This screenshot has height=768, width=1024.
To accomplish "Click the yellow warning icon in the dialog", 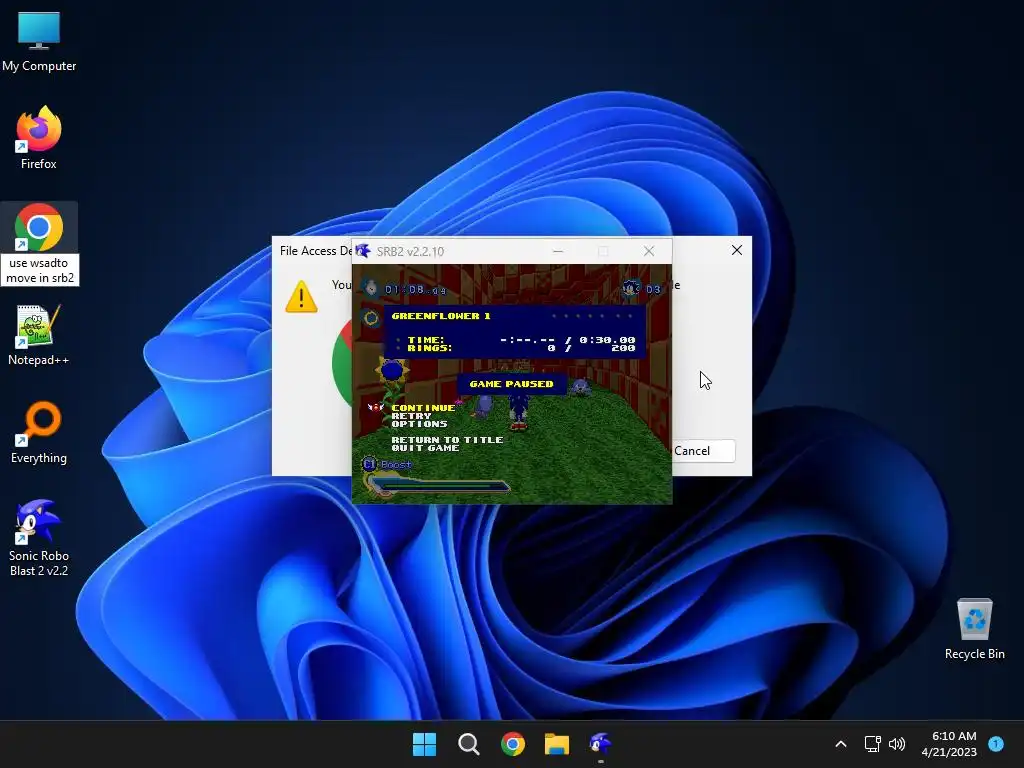I will coord(301,297).
